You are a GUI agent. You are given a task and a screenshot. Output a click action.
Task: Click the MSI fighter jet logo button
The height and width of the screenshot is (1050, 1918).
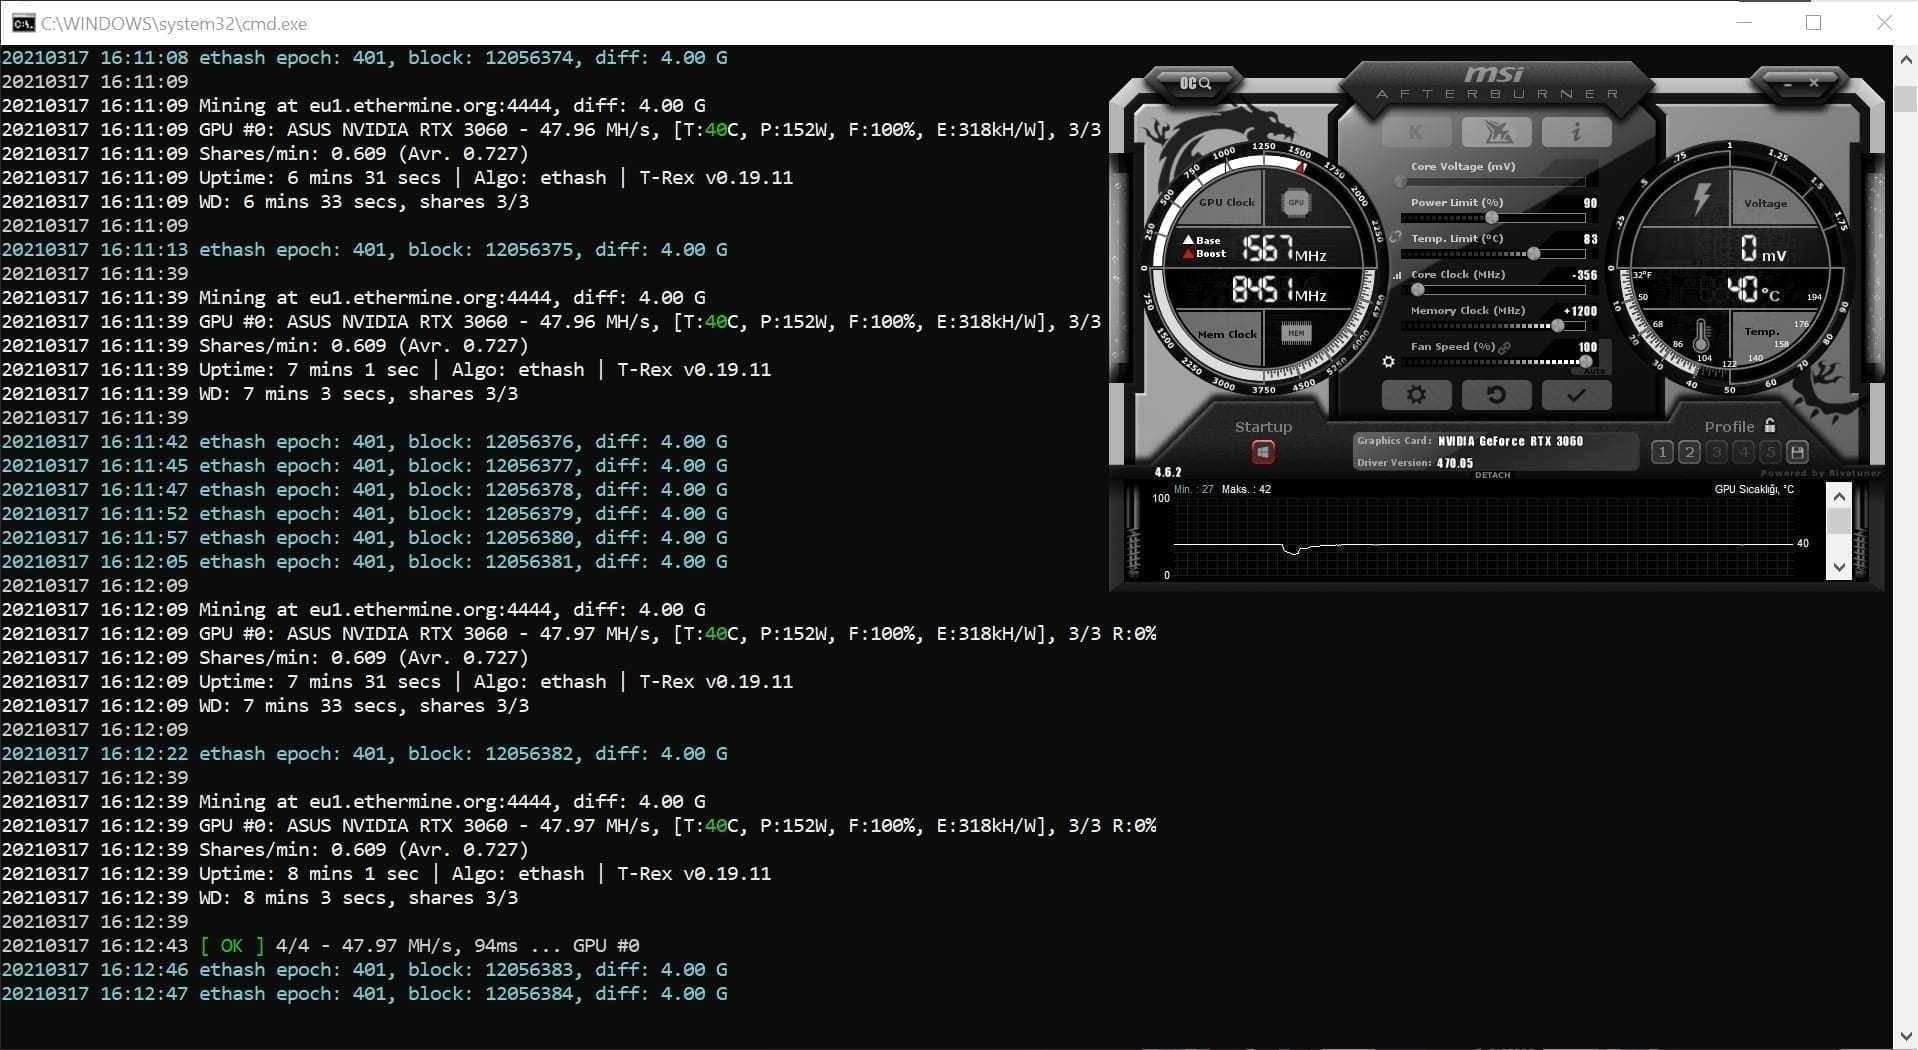1496,132
